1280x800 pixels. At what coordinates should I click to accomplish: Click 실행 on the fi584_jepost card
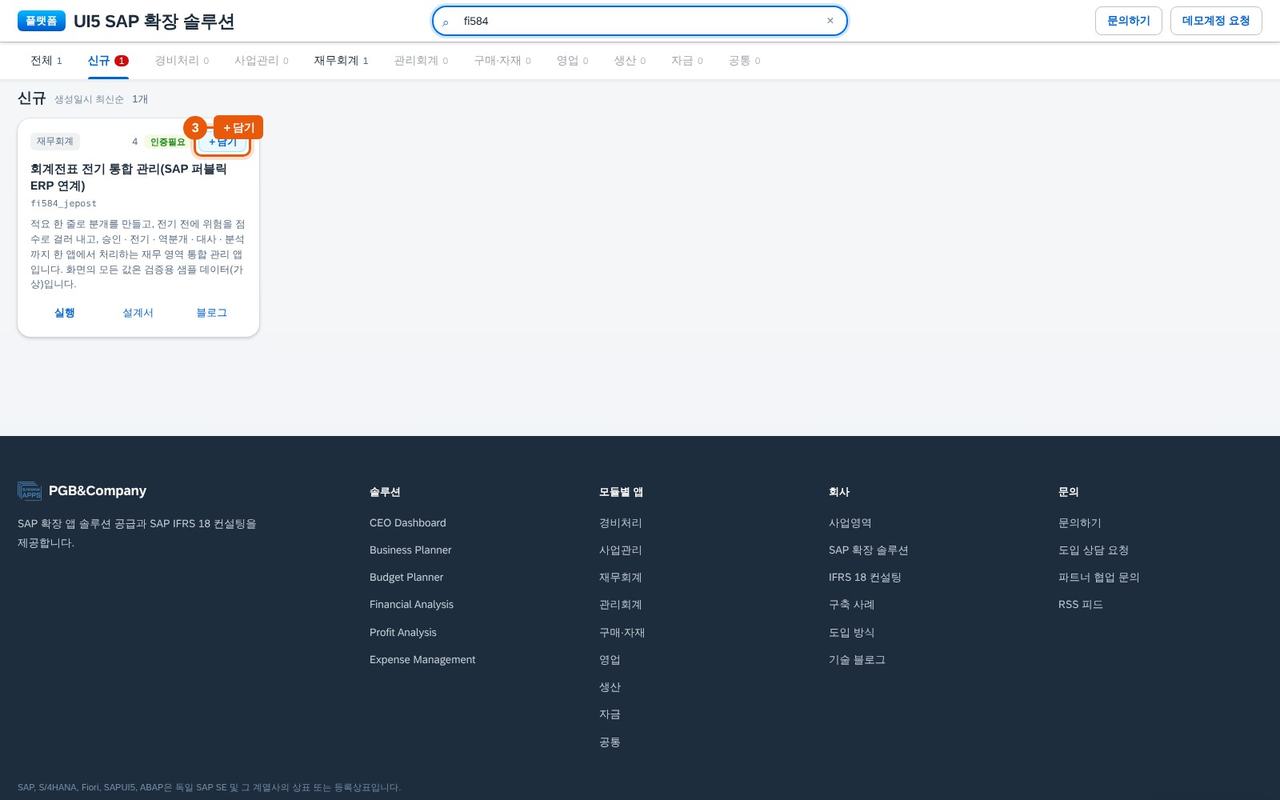coord(65,313)
